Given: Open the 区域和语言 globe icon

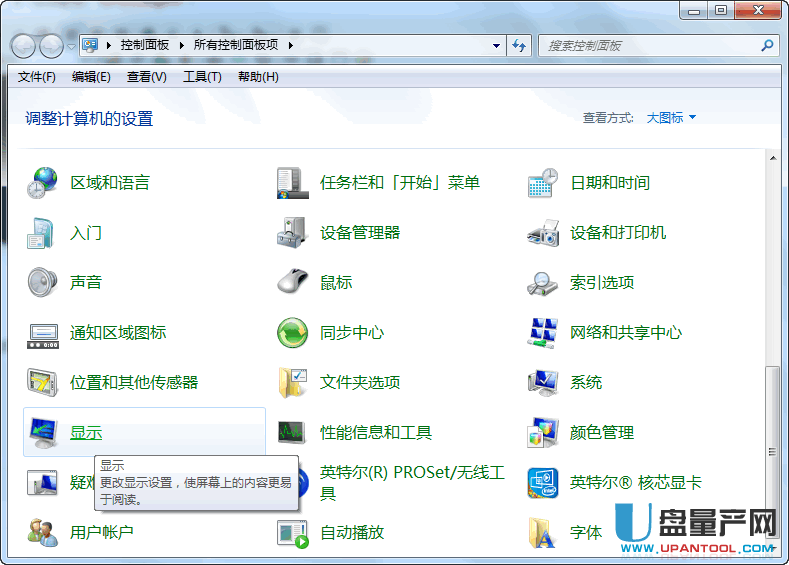Looking at the screenshot, I should click(43, 183).
